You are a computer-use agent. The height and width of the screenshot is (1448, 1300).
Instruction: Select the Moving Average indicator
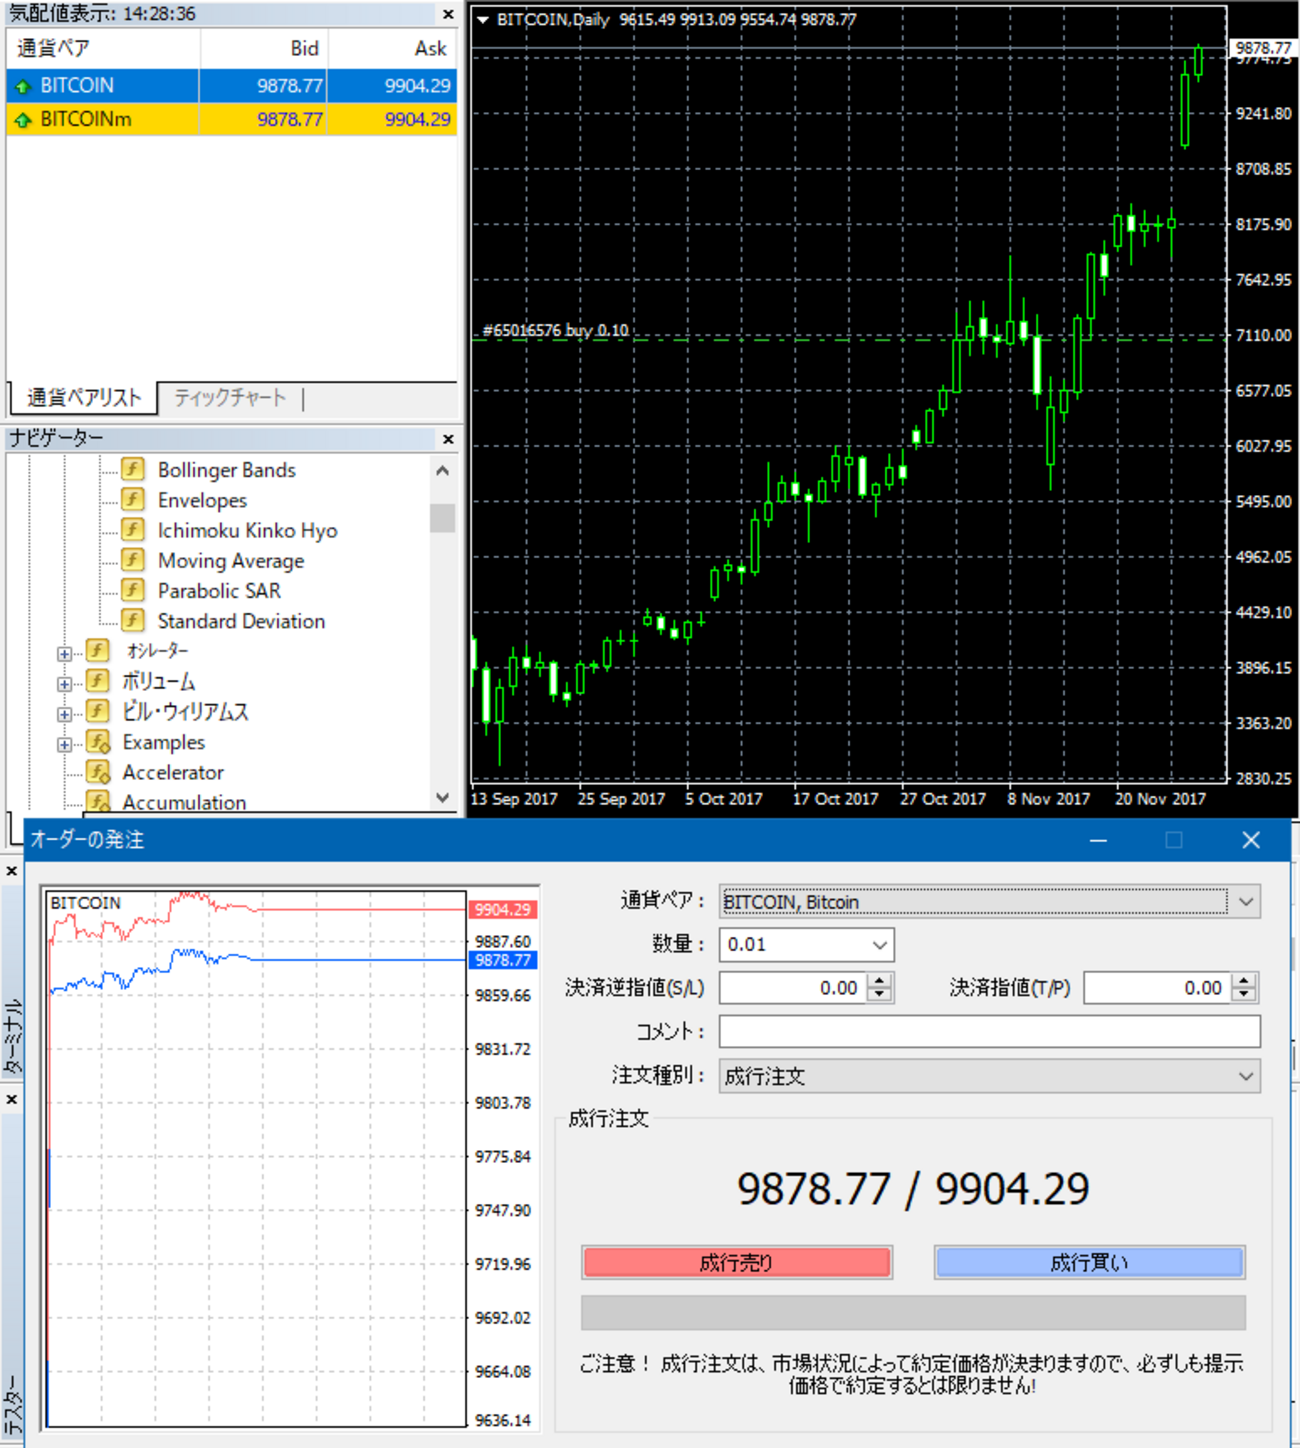[230, 561]
